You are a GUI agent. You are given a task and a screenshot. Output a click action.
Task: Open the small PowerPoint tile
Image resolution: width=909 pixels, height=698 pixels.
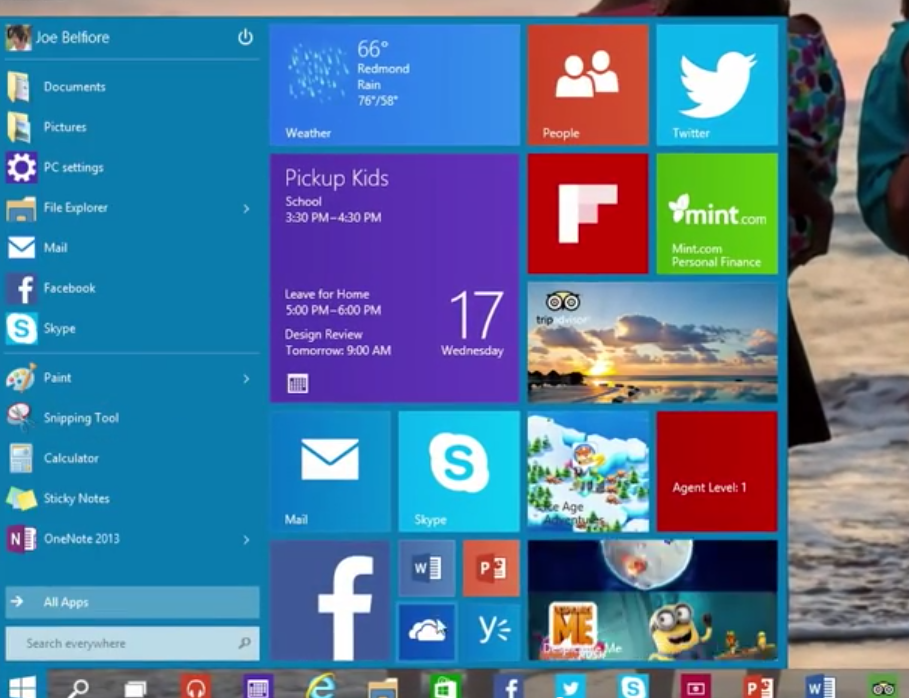coord(491,569)
